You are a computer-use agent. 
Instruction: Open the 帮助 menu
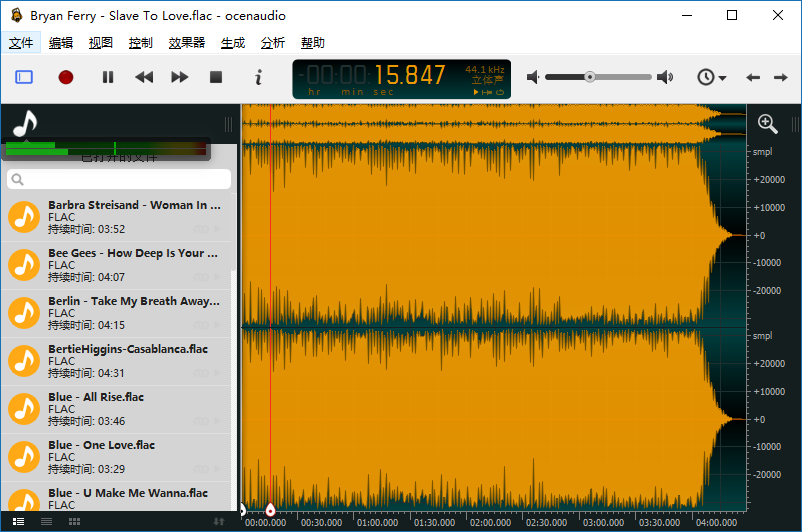(313, 43)
